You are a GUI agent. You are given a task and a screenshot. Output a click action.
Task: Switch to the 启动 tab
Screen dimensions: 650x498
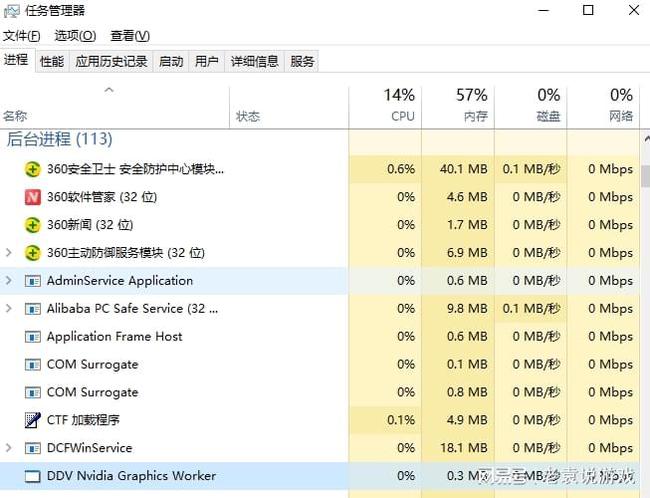click(x=171, y=61)
